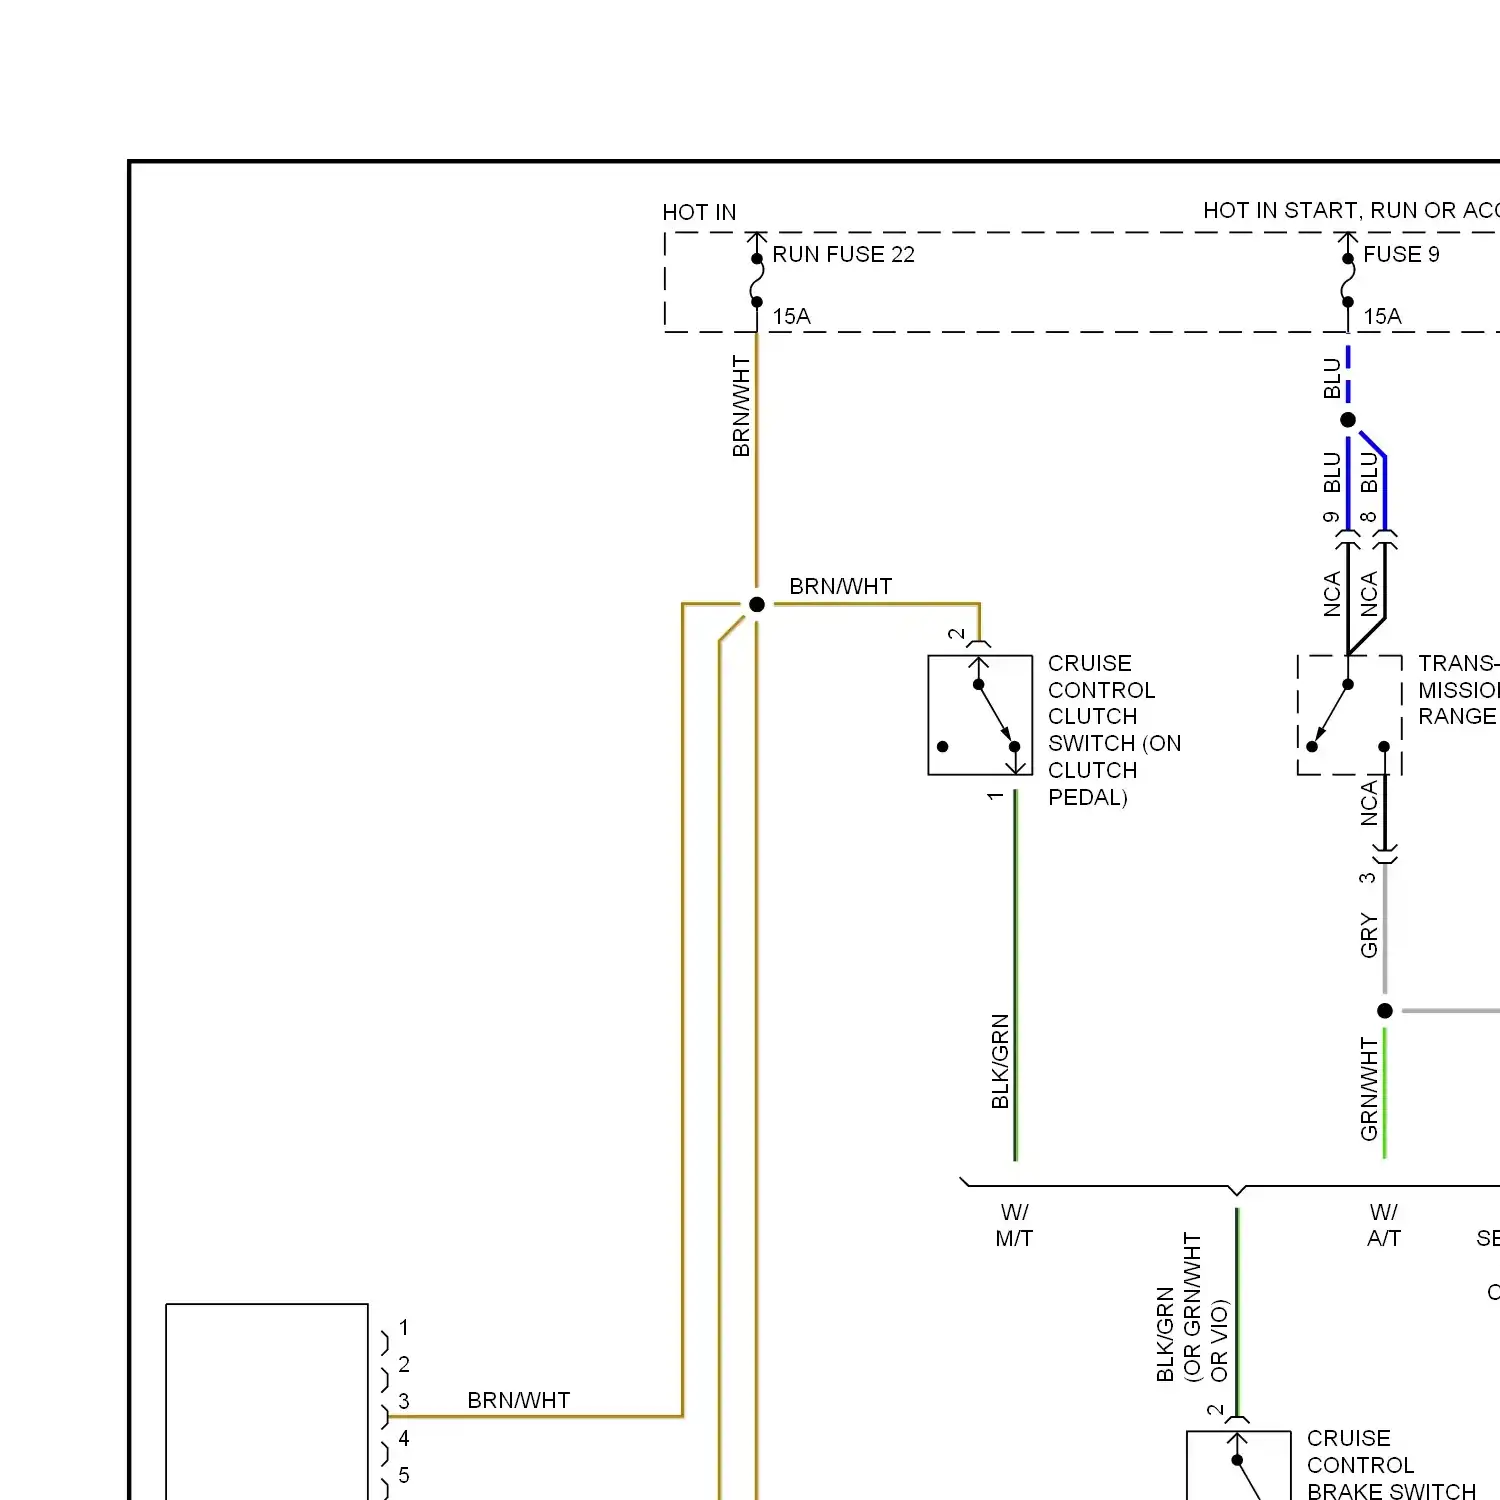This screenshot has height=1500, width=1500.
Task: Click the 15A rating under FUSE 9
Action: tap(1382, 317)
